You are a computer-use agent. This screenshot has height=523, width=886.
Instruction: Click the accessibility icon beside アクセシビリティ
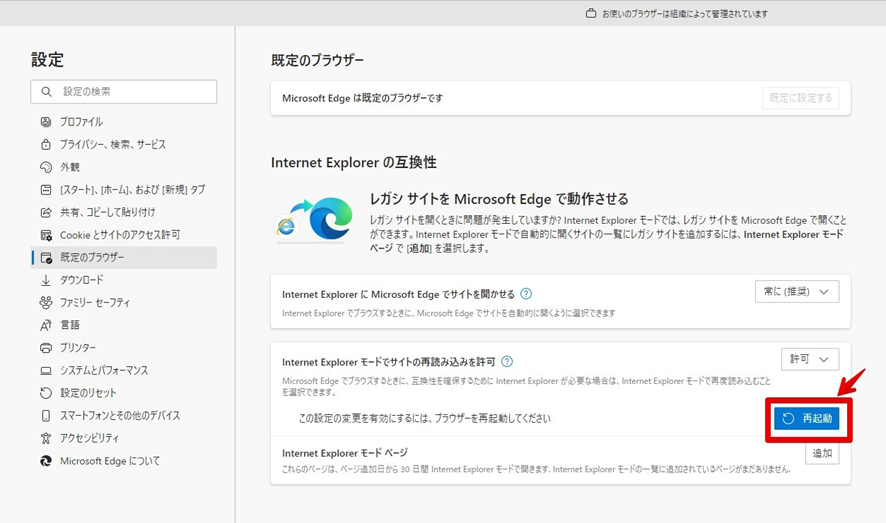(46, 438)
